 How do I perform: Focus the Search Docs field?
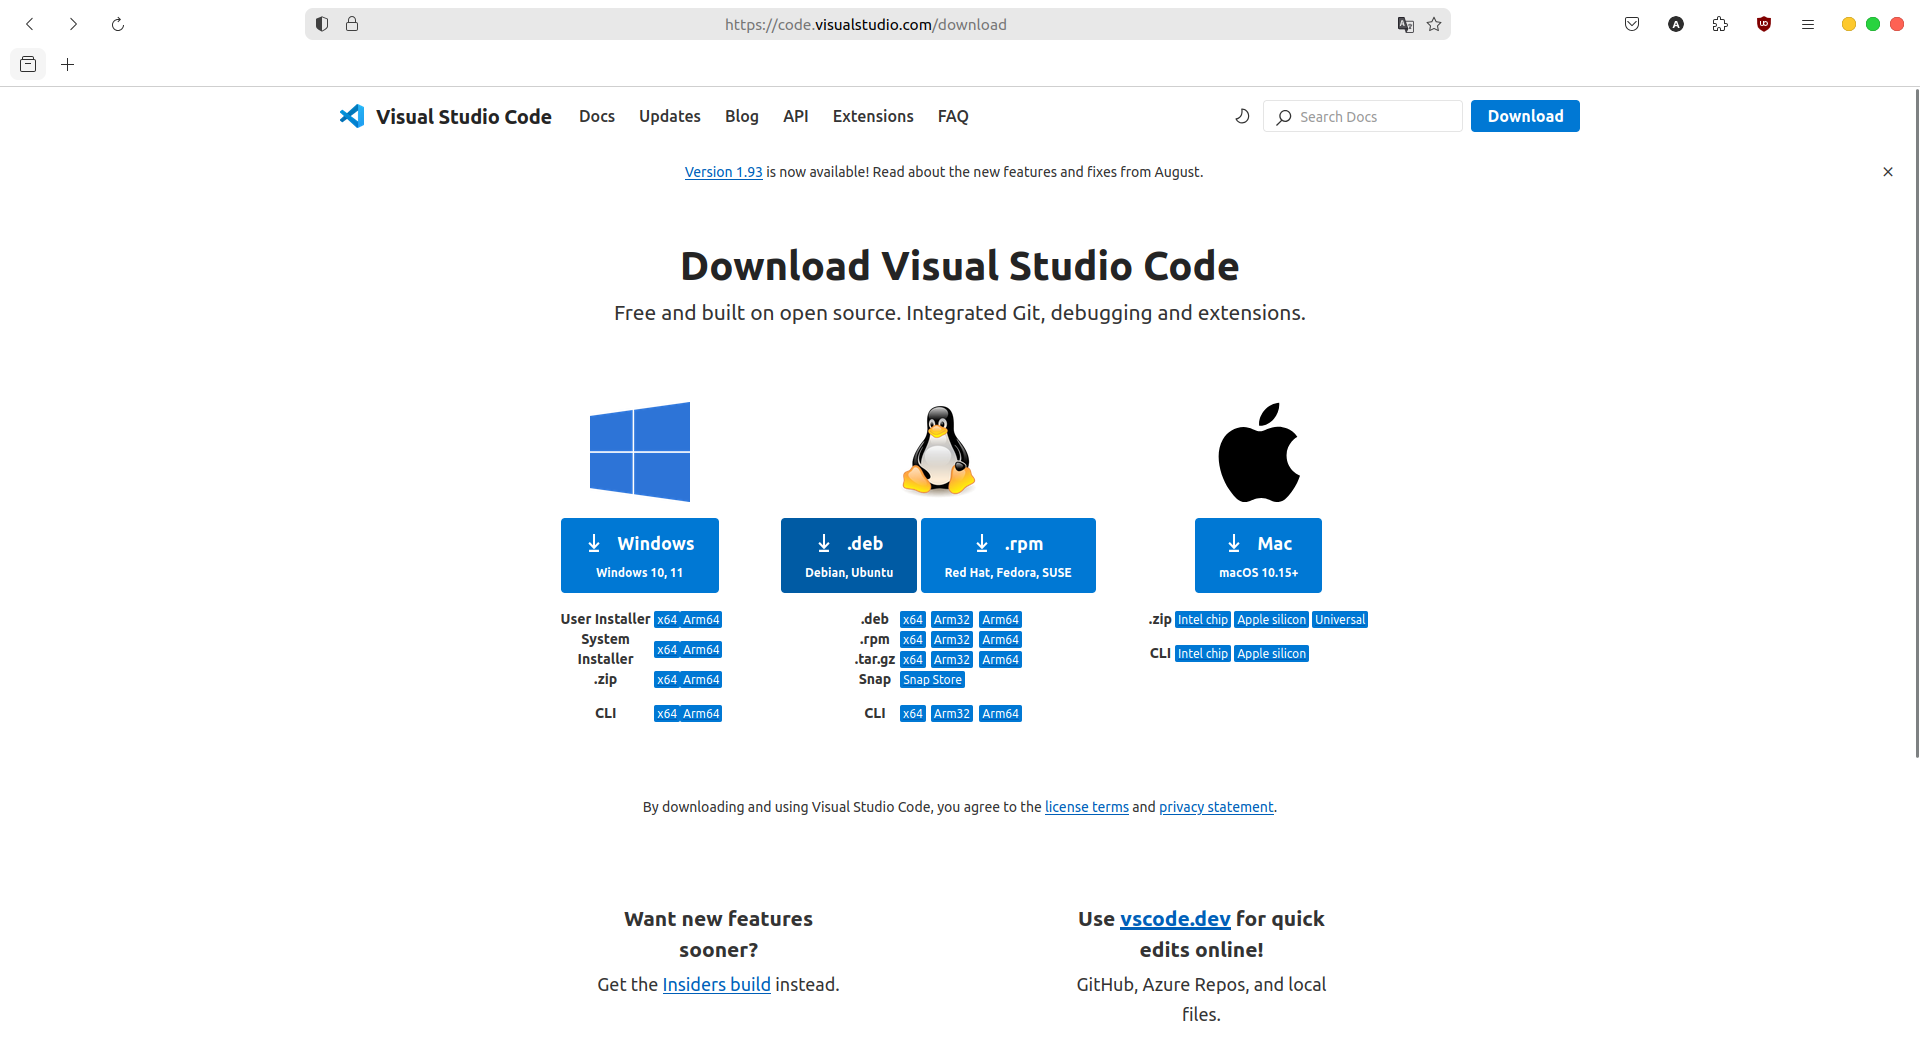click(x=1363, y=116)
